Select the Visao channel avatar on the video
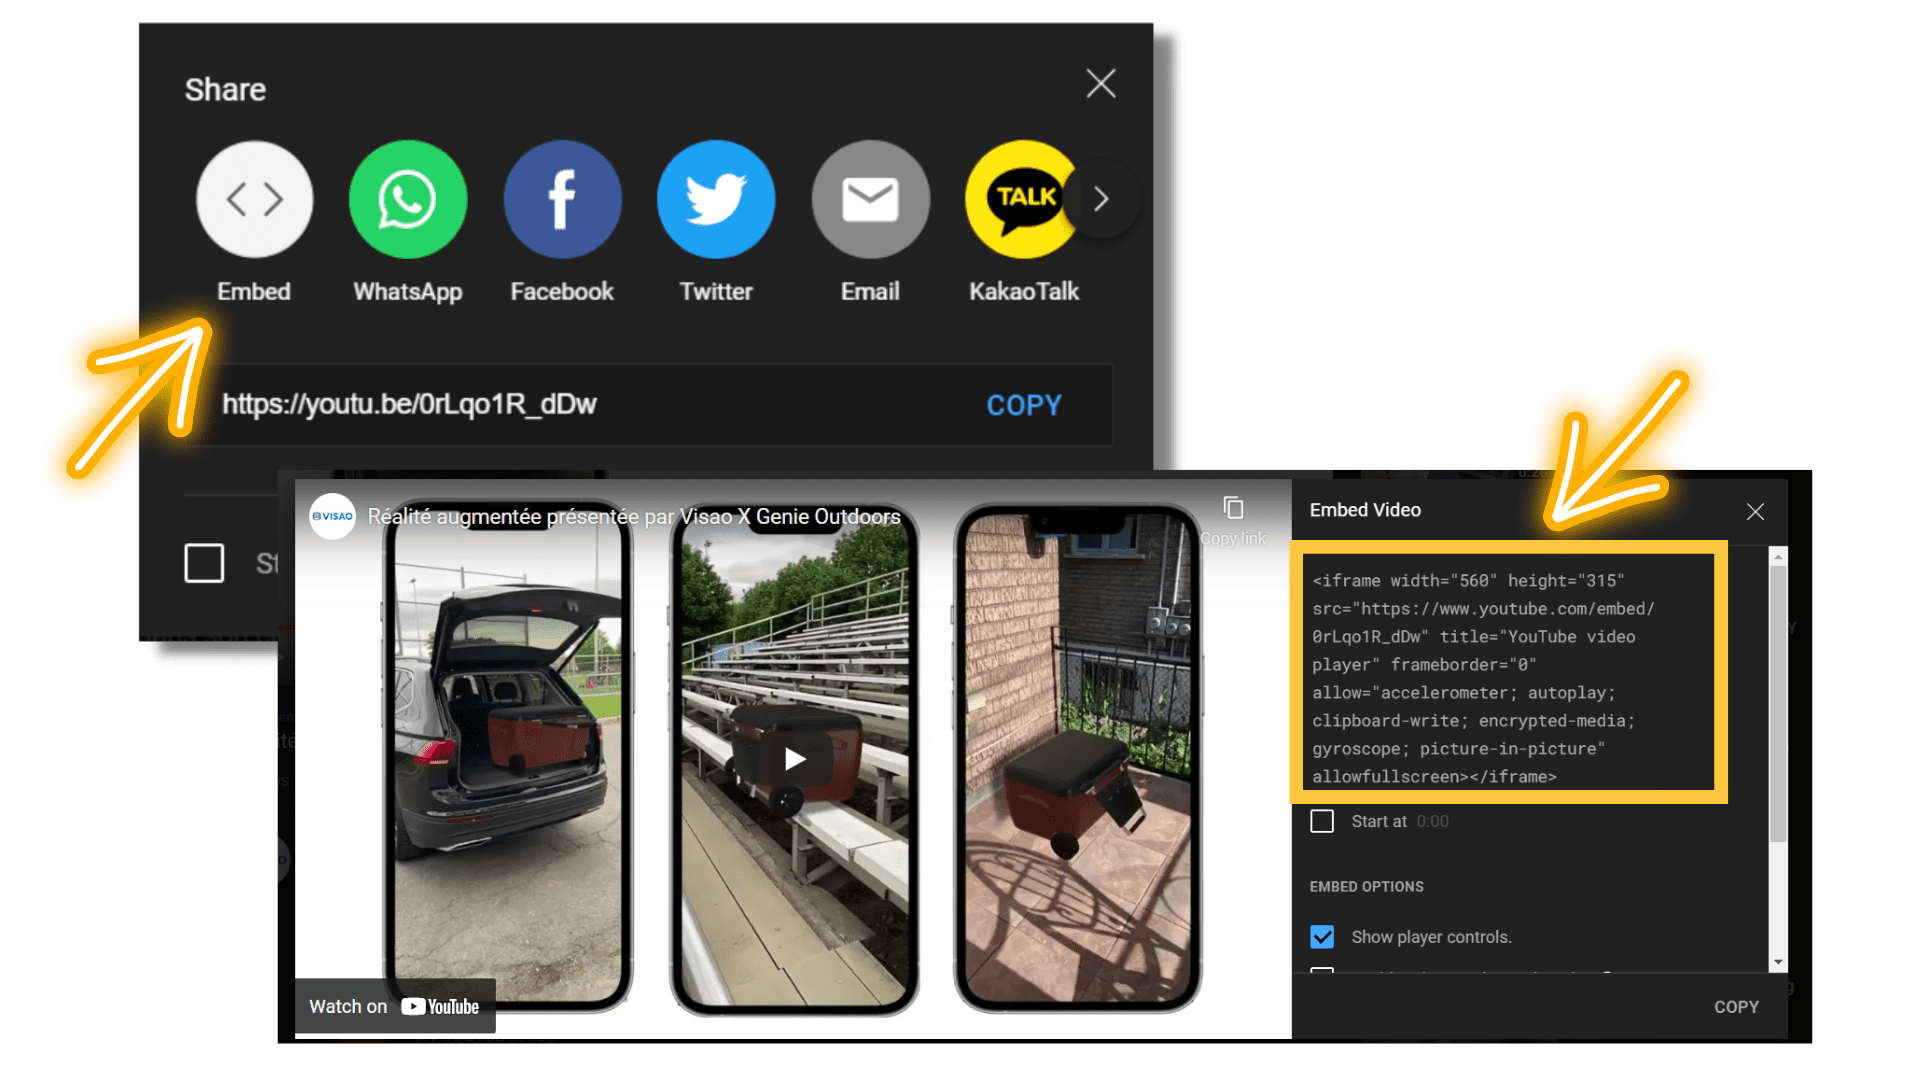This screenshot has height=1080, width=1920. coord(332,517)
